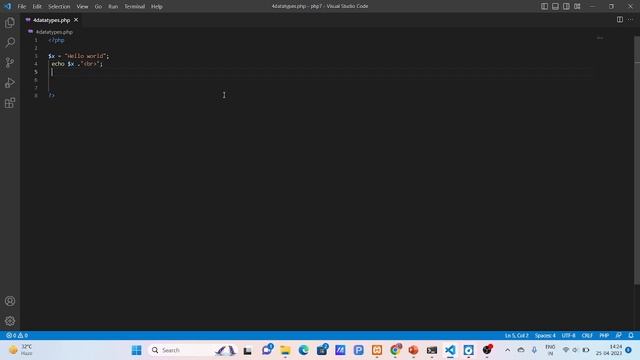The image size is (640, 360).
Task: Switch ENG IN input language
Action: (550, 350)
